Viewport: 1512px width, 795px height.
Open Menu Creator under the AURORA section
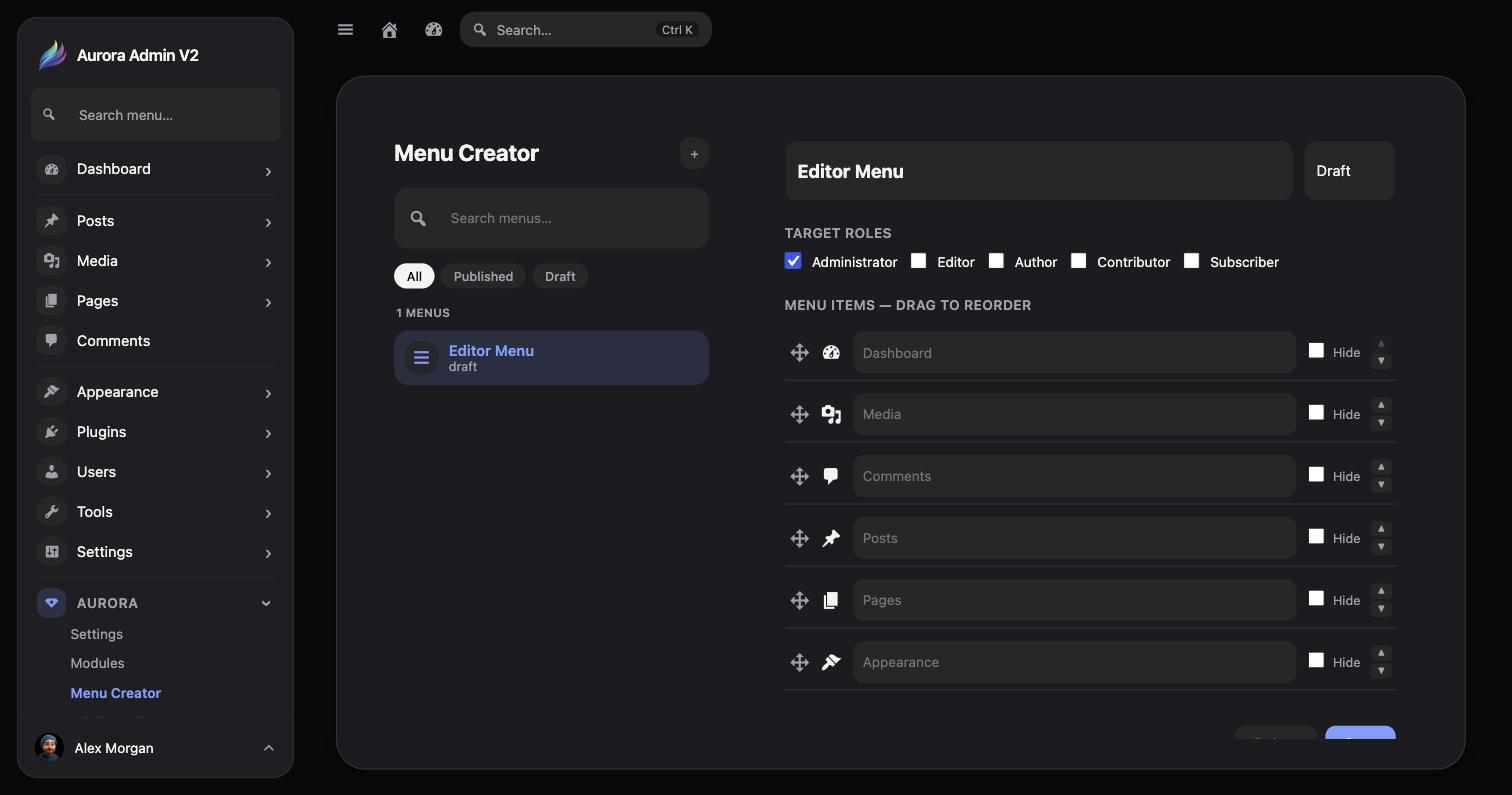[x=116, y=693]
